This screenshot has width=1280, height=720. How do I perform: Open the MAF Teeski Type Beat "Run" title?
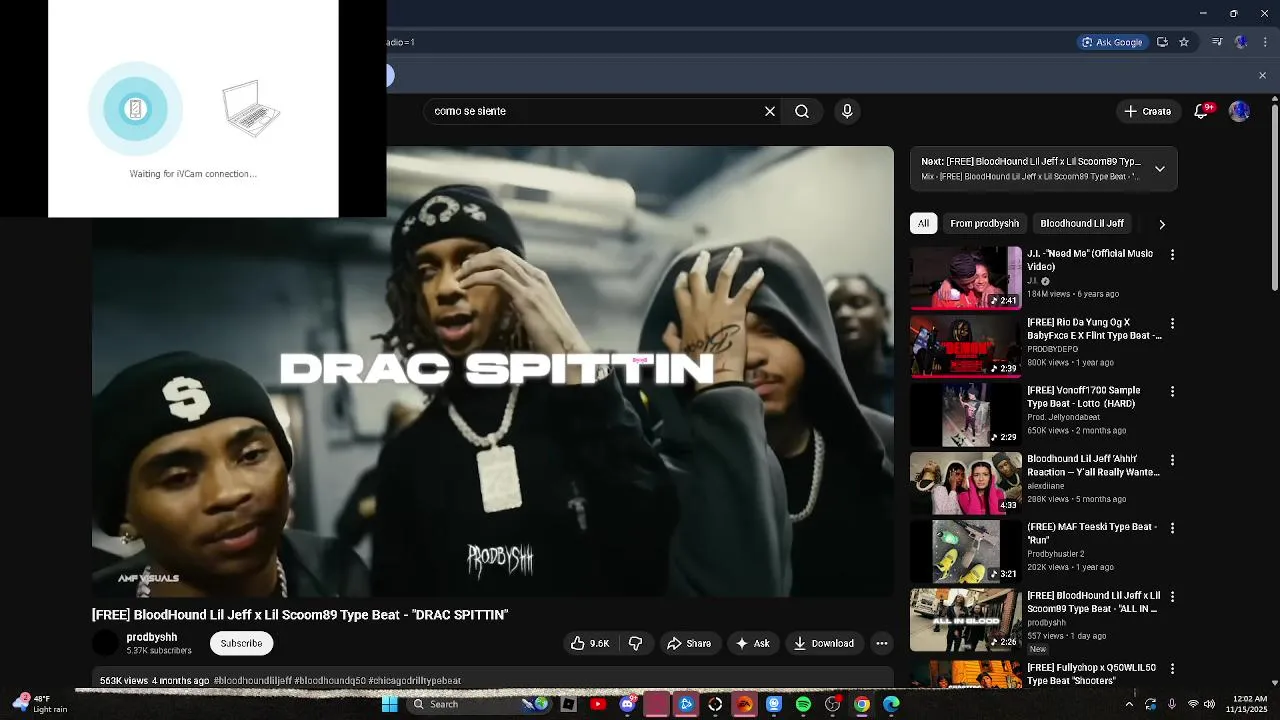[1091, 533]
